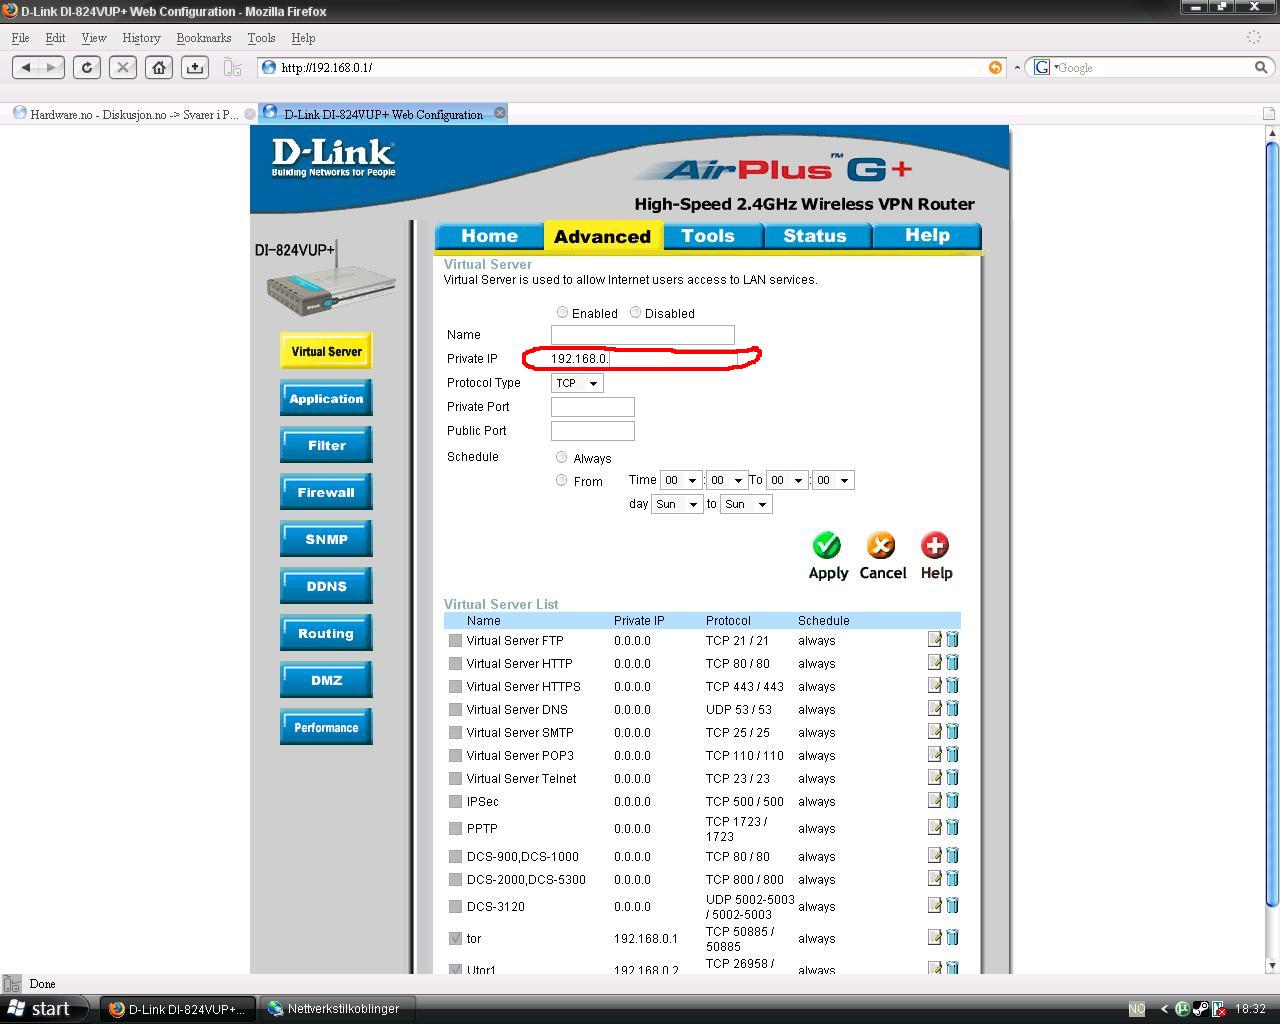Go to browser Home icon

point(159,67)
